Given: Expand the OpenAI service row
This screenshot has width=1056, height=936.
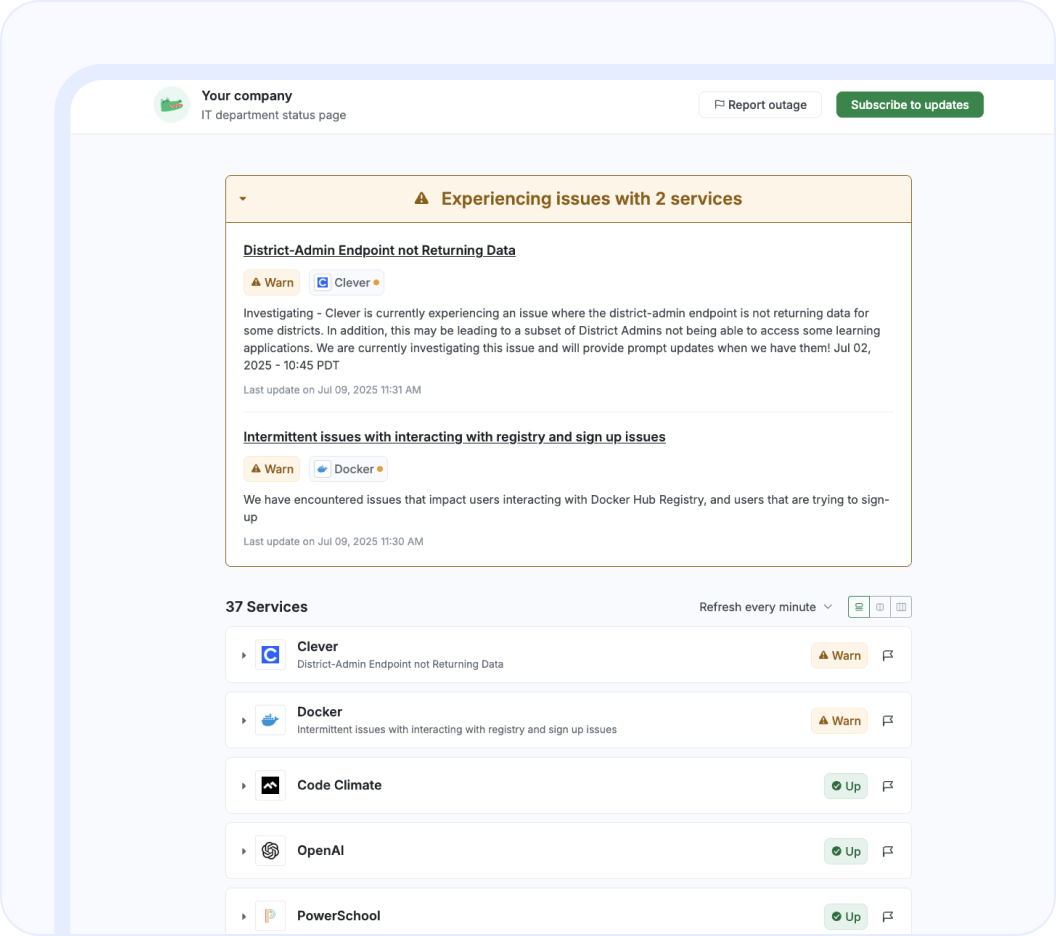Looking at the screenshot, I should click(x=244, y=850).
